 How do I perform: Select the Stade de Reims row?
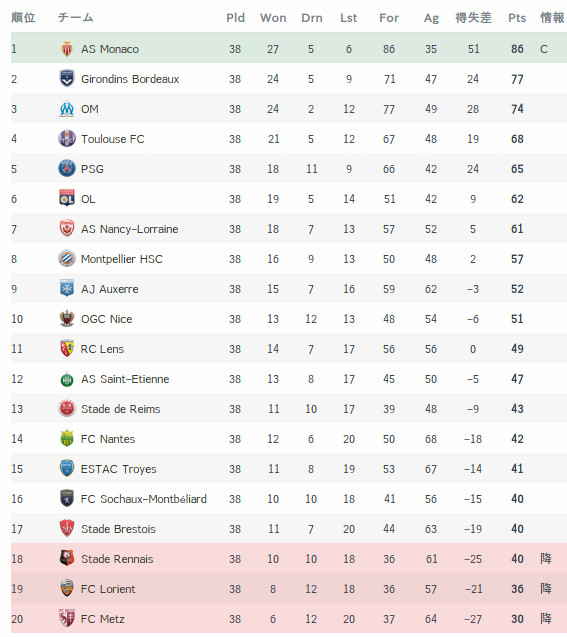pyautogui.click(x=289, y=409)
